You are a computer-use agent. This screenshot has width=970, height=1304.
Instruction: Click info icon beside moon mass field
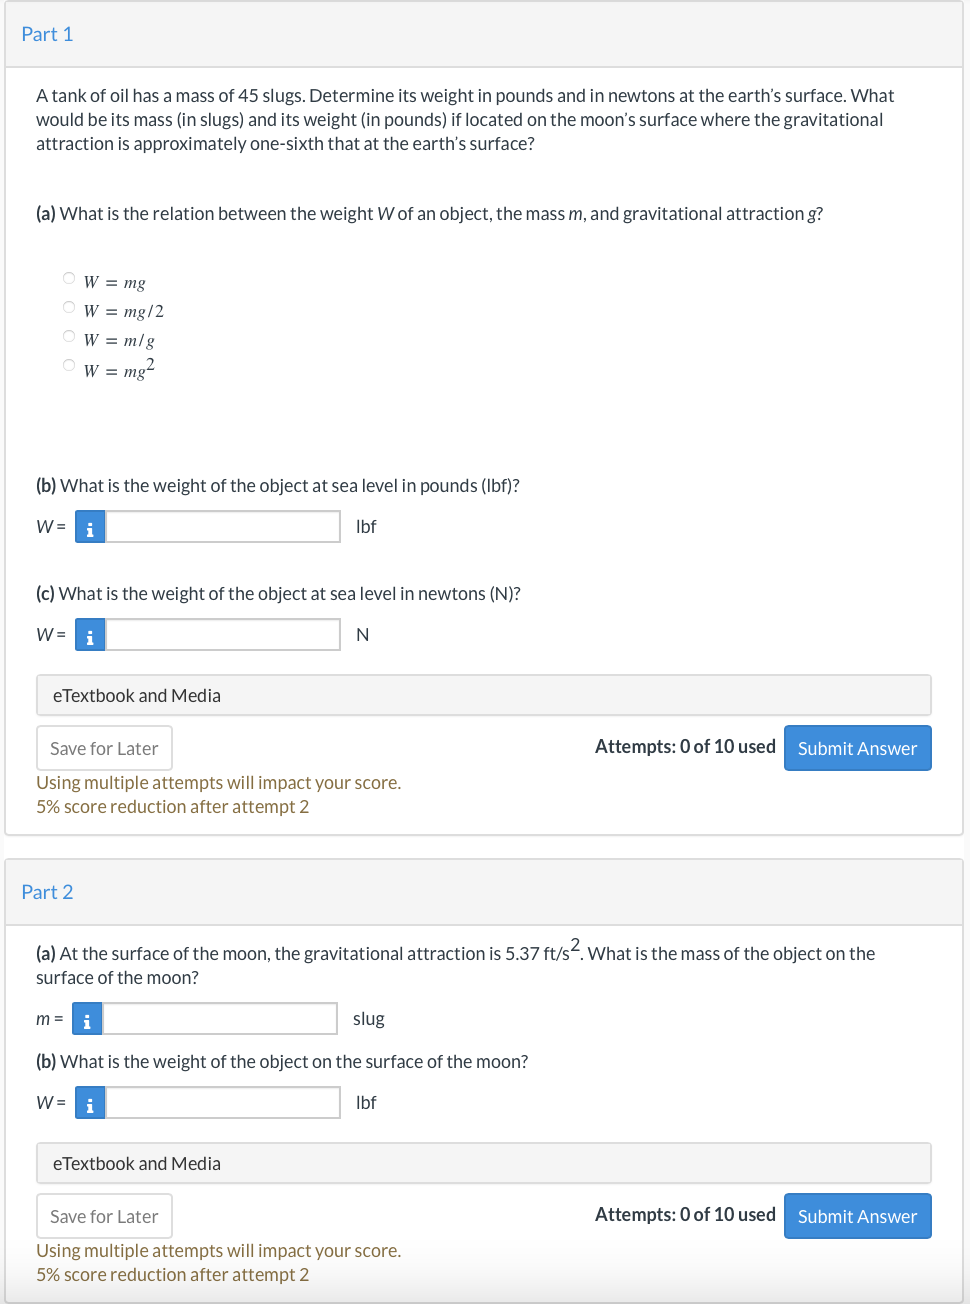point(87,1019)
